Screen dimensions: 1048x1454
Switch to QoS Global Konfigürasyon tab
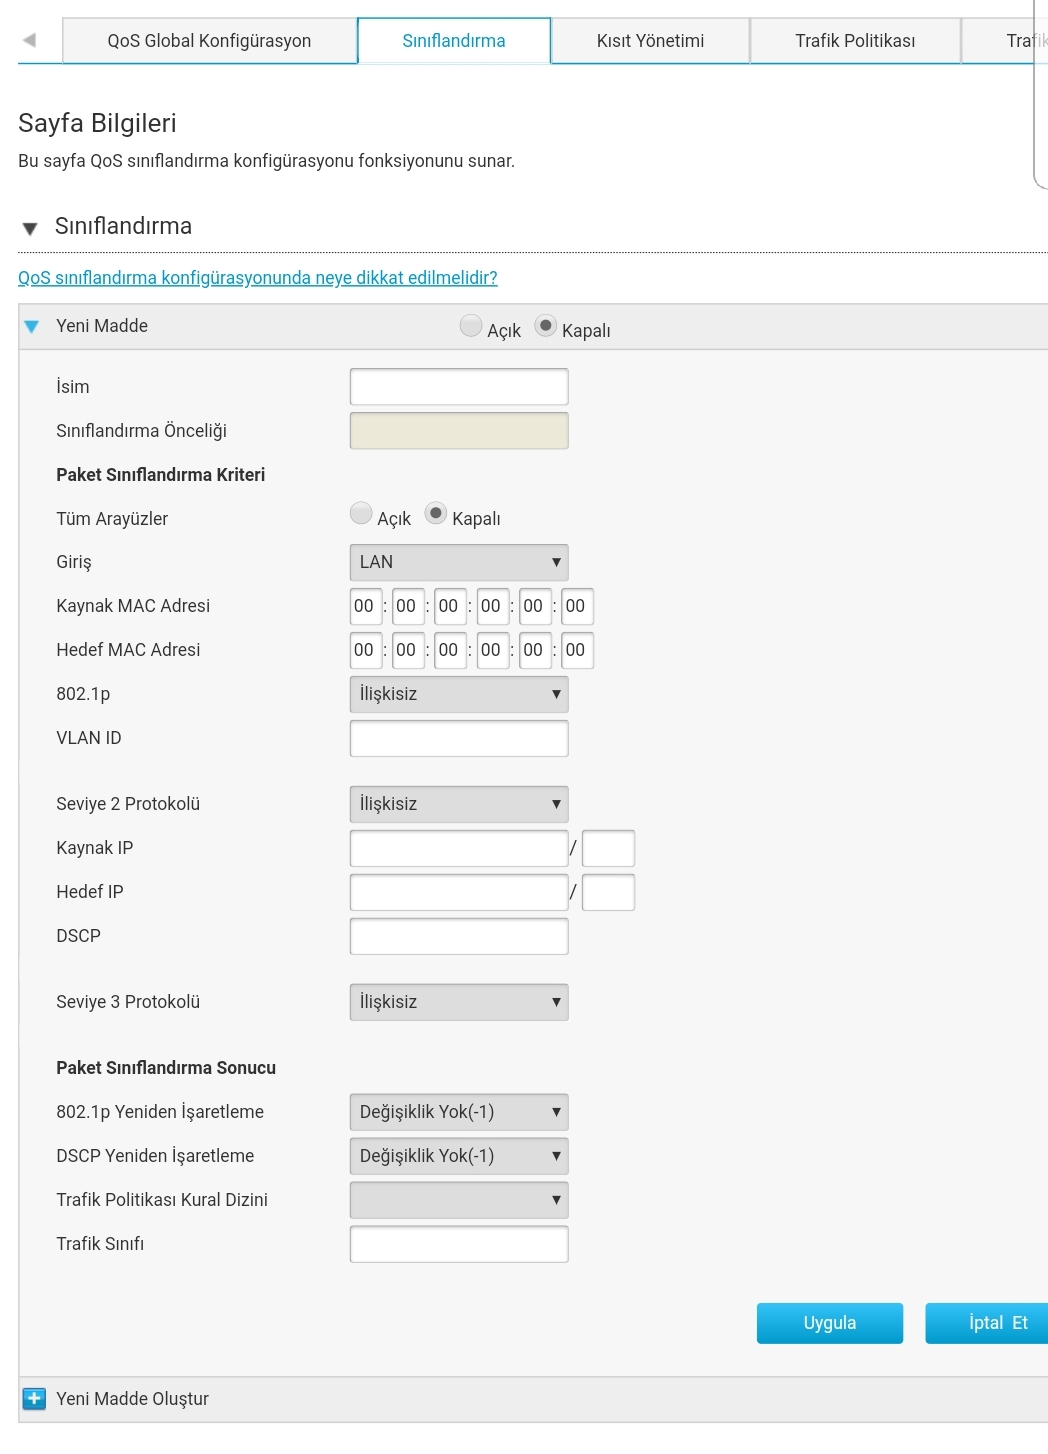(x=209, y=41)
